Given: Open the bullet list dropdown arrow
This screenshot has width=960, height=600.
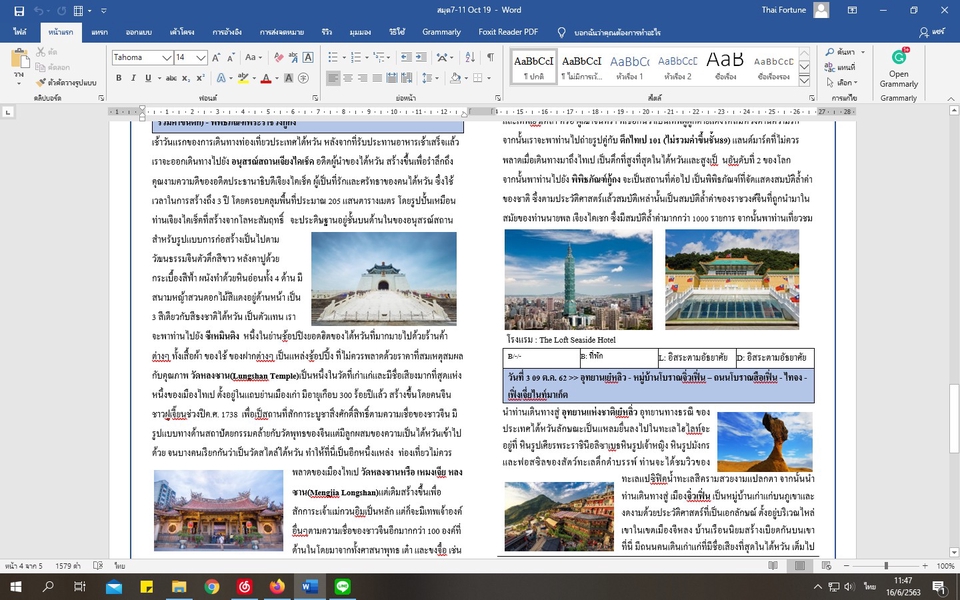Looking at the screenshot, I should (342, 58).
